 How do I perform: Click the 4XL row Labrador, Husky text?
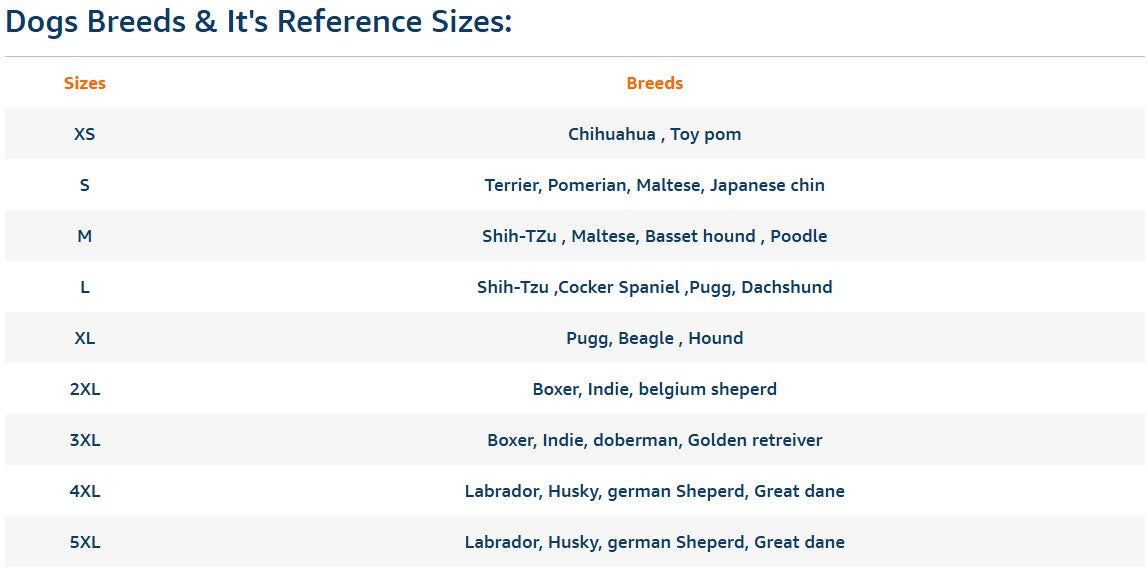click(655, 491)
